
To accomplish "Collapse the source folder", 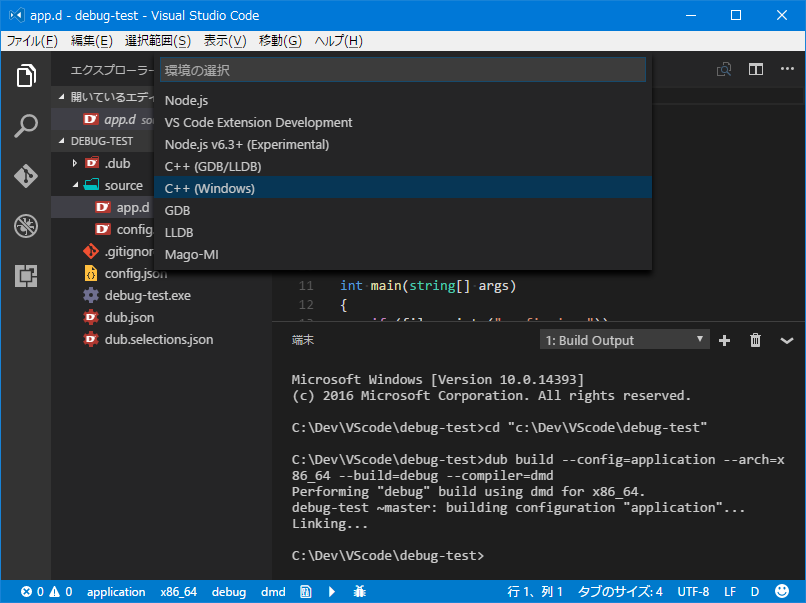I will pos(75,185).
